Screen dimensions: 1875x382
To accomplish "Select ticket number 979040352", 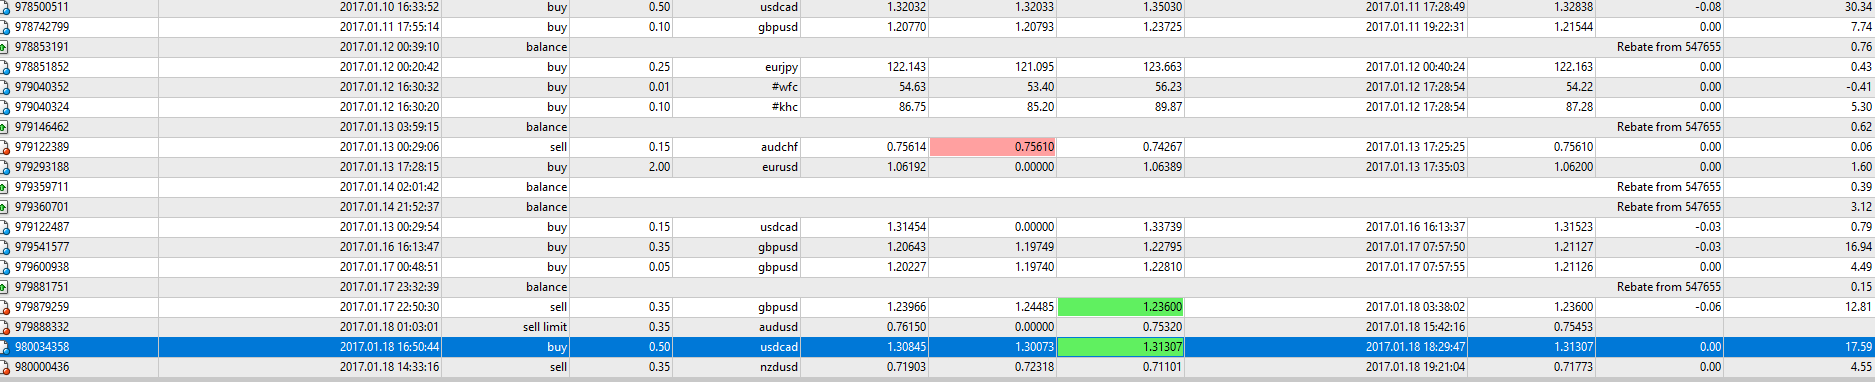I will coord(42,87).
